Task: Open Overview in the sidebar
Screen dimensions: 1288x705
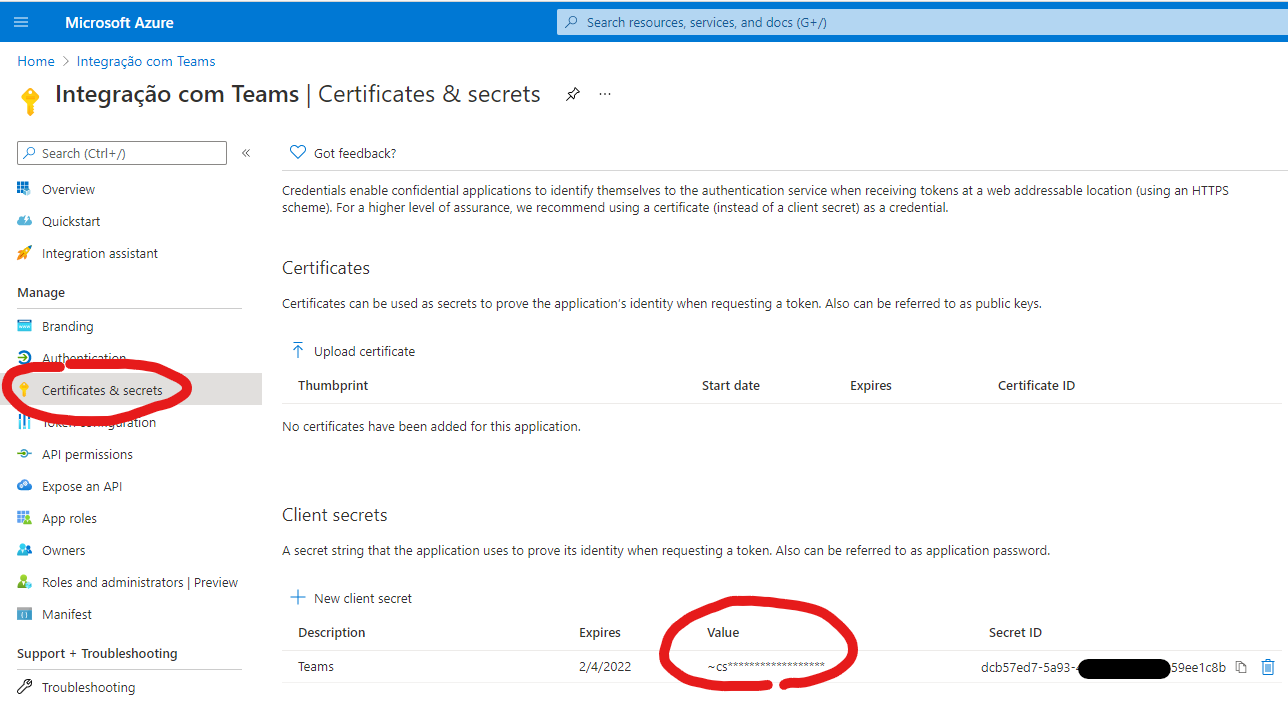Action: tap(68, 189)
